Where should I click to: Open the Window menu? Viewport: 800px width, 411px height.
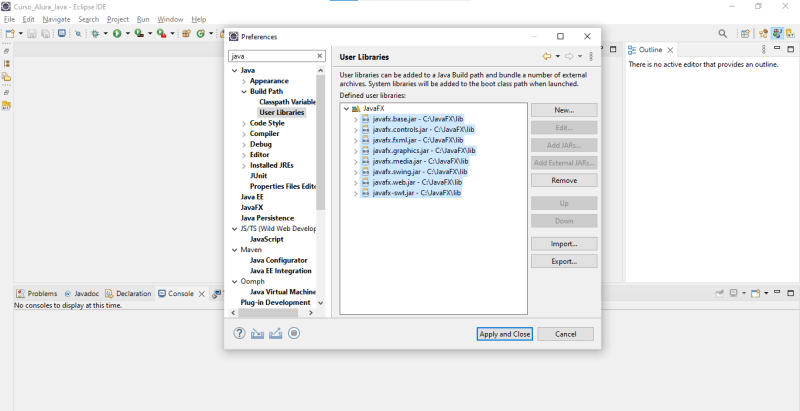pos(170,19)
